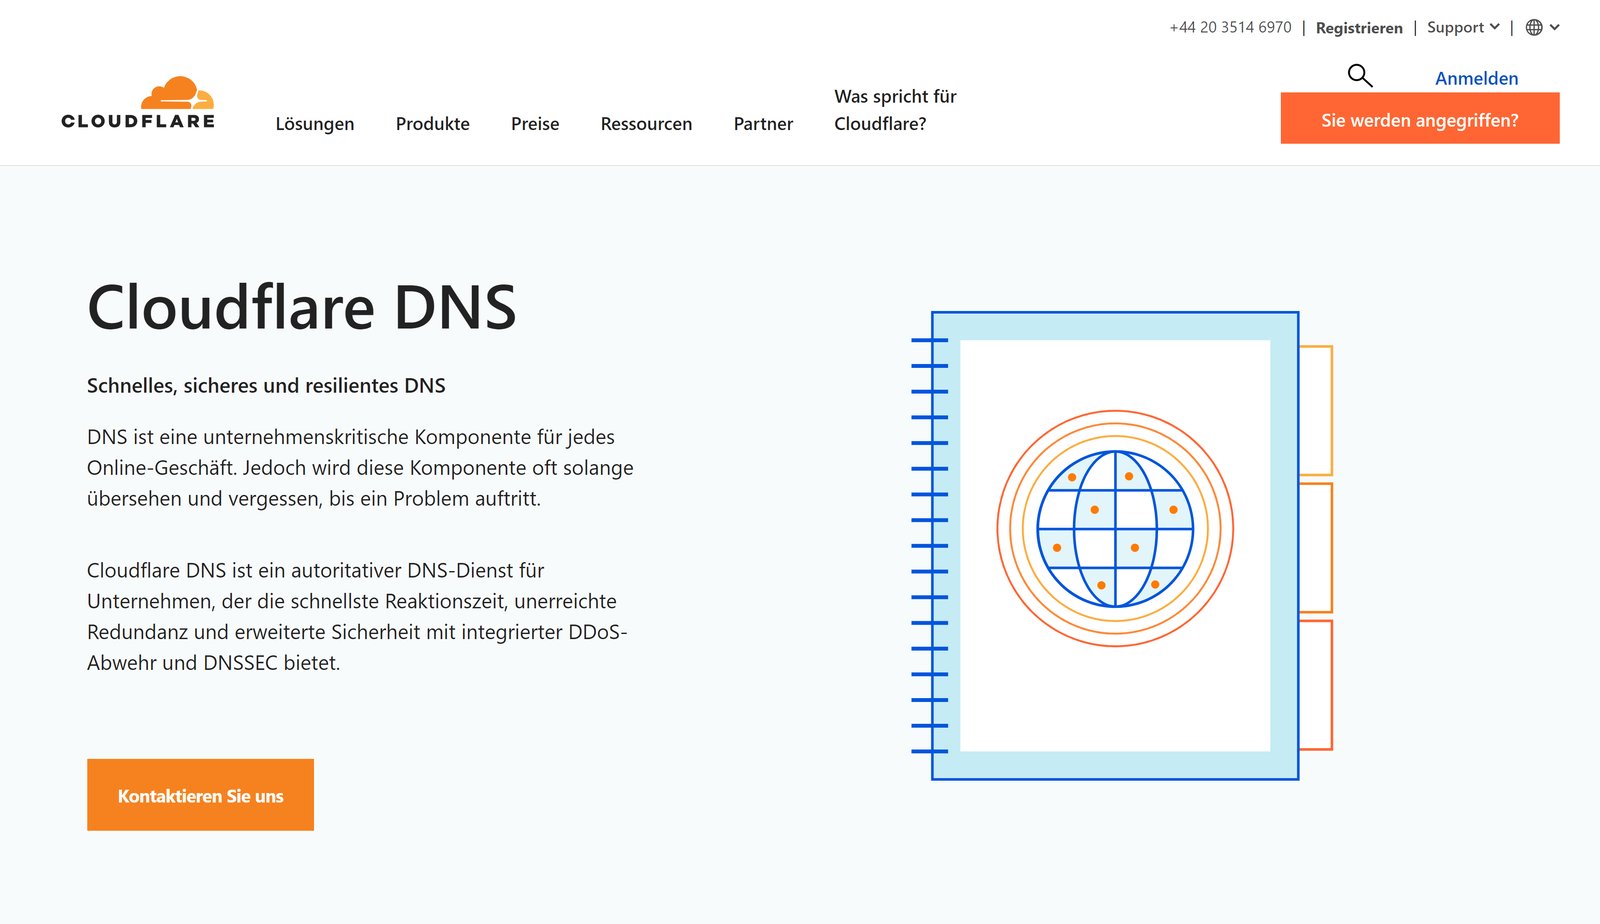Screen dimensions: 1600x924
Task: Select the globe language icon
Action: click(x=1533, y=27)
